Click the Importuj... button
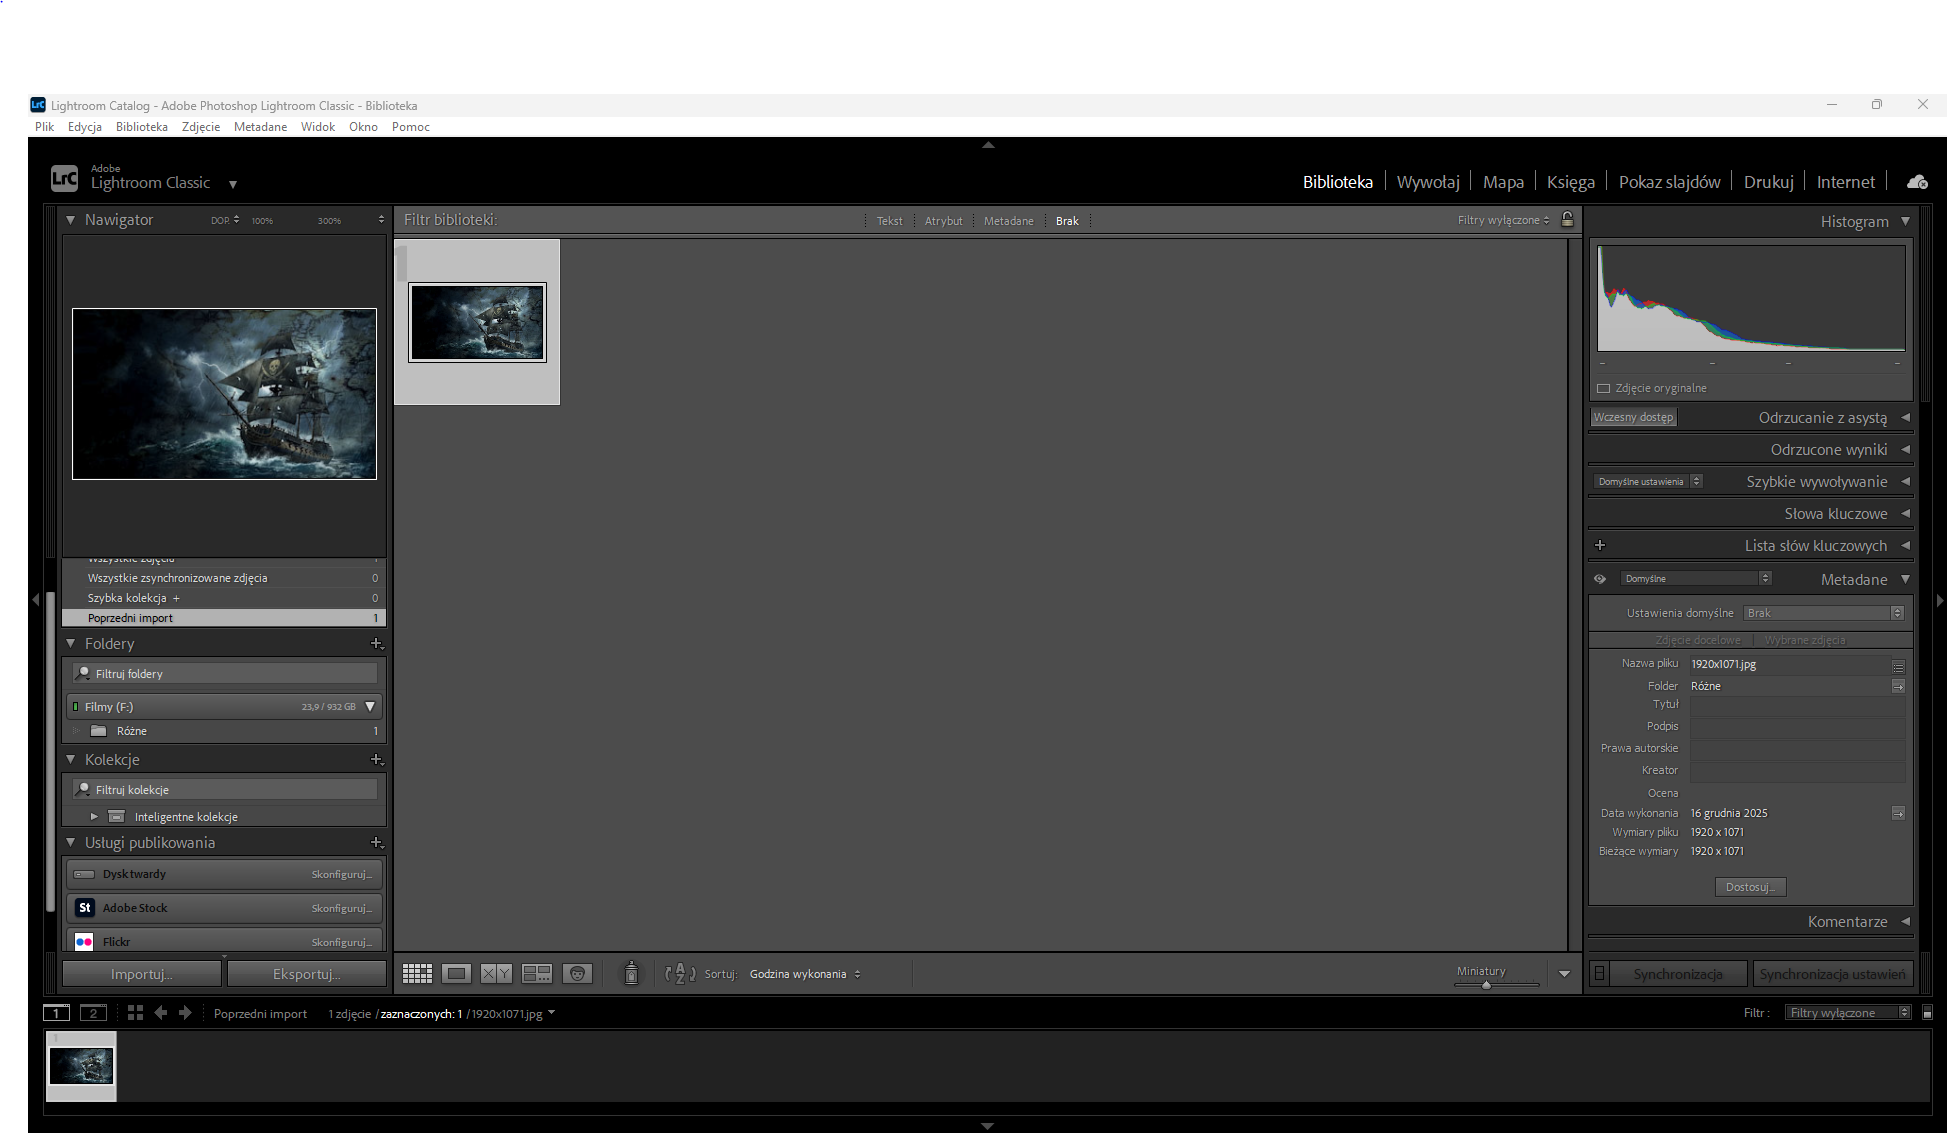Viewport: 1947px width, 1133px height. pos(142,974)
